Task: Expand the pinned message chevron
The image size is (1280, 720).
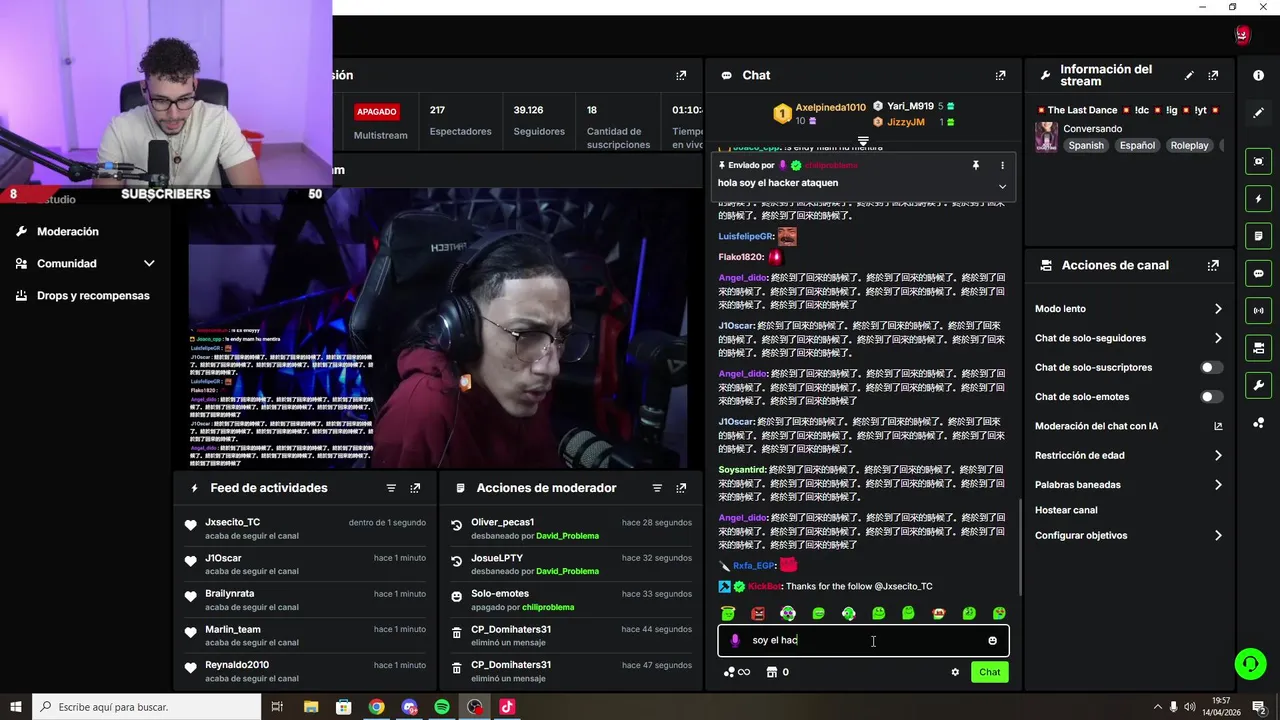Action: 1002,186
